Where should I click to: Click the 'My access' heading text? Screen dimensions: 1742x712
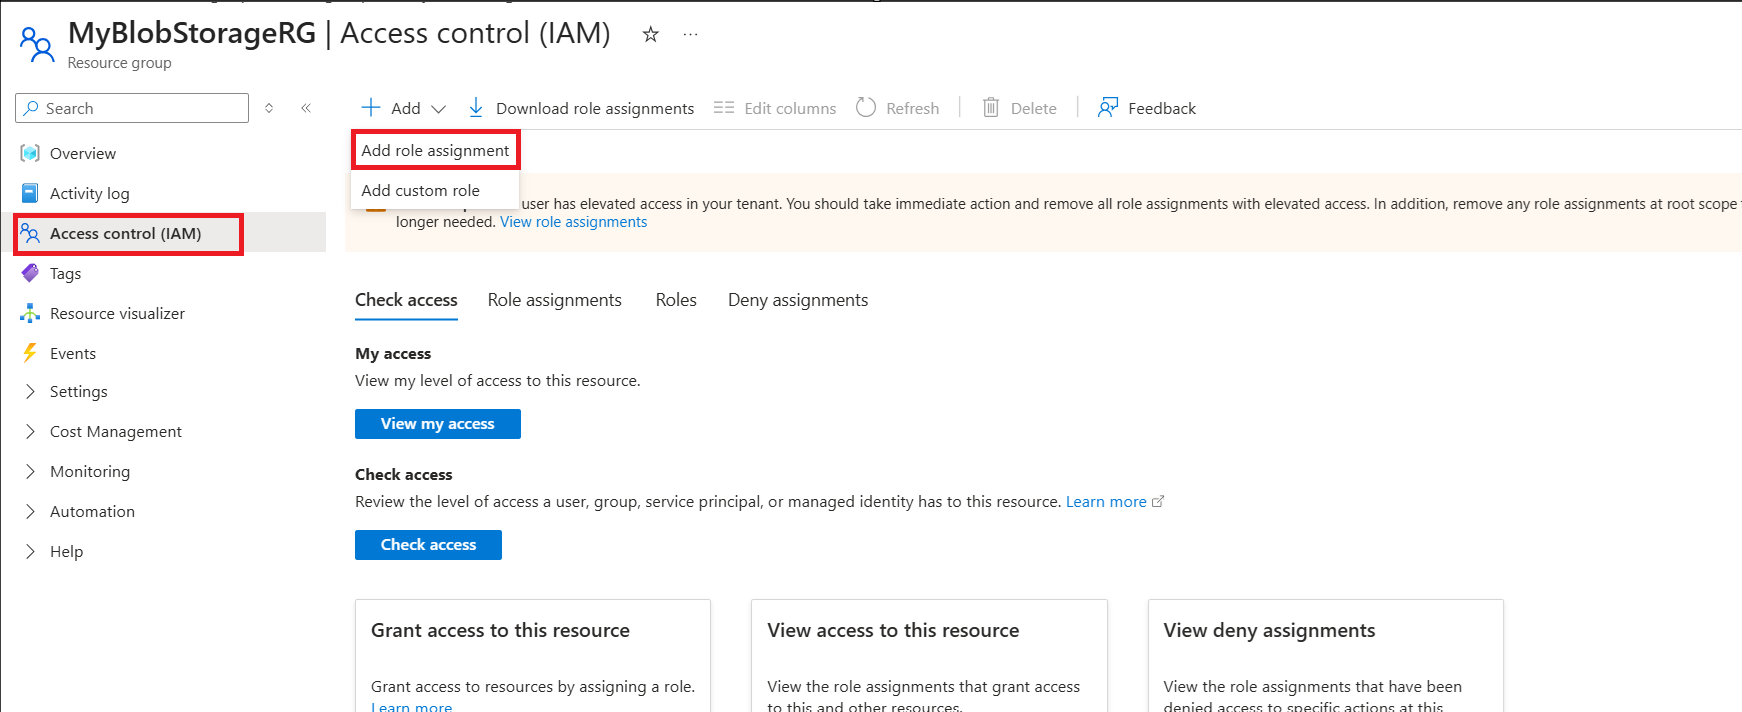(x=393, y=354)
